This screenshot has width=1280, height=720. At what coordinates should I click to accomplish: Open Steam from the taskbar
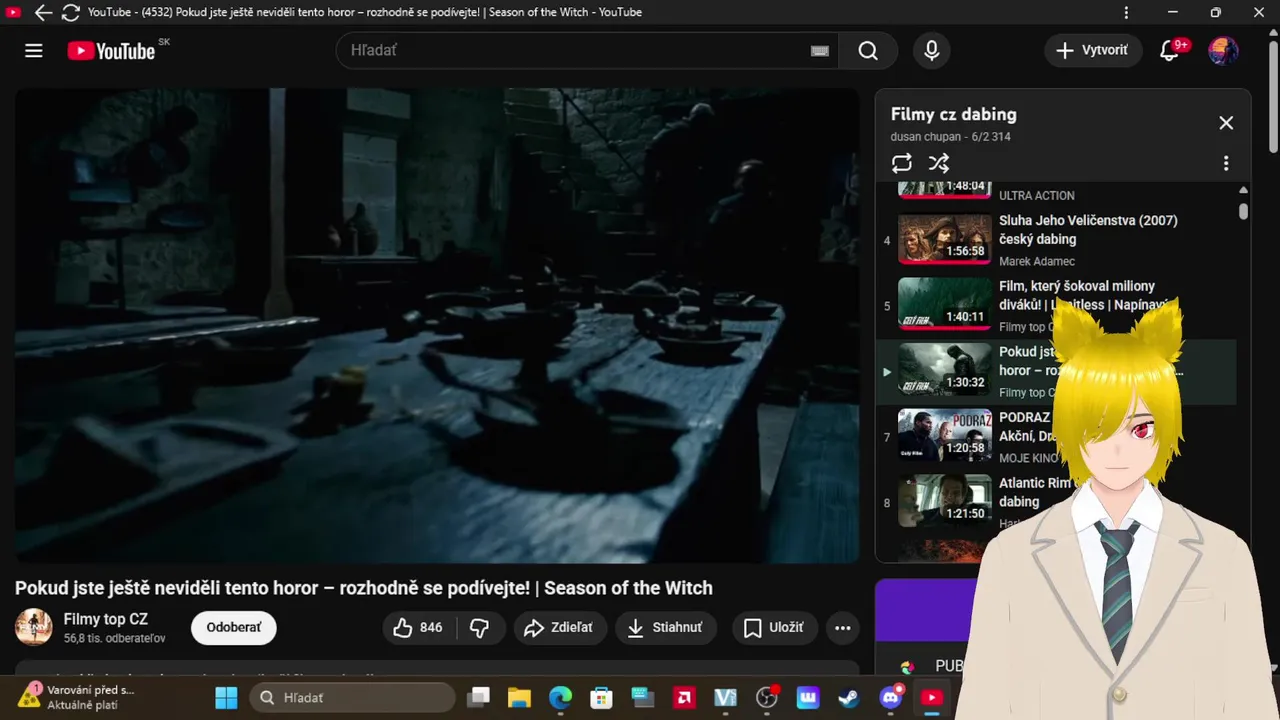point(850,698)
